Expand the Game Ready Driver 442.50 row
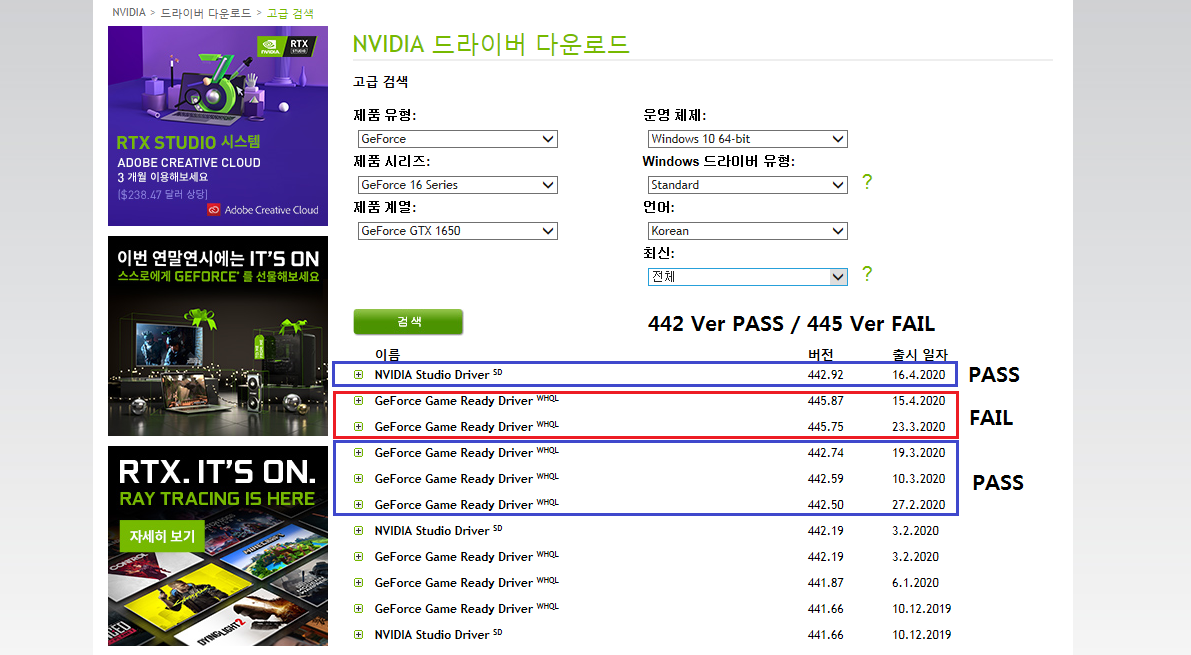Screen dimensions: 1191x655 tap(359, 505)
